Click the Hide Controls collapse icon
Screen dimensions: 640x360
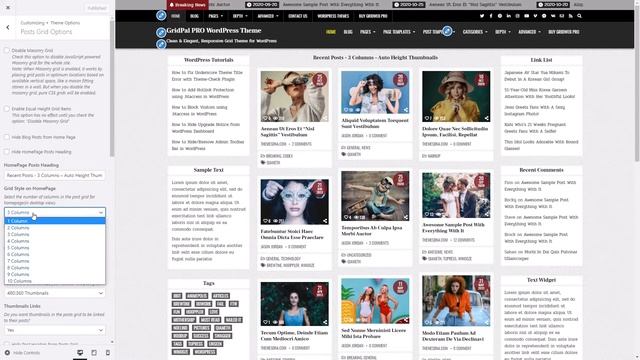[x=7, y=353]
